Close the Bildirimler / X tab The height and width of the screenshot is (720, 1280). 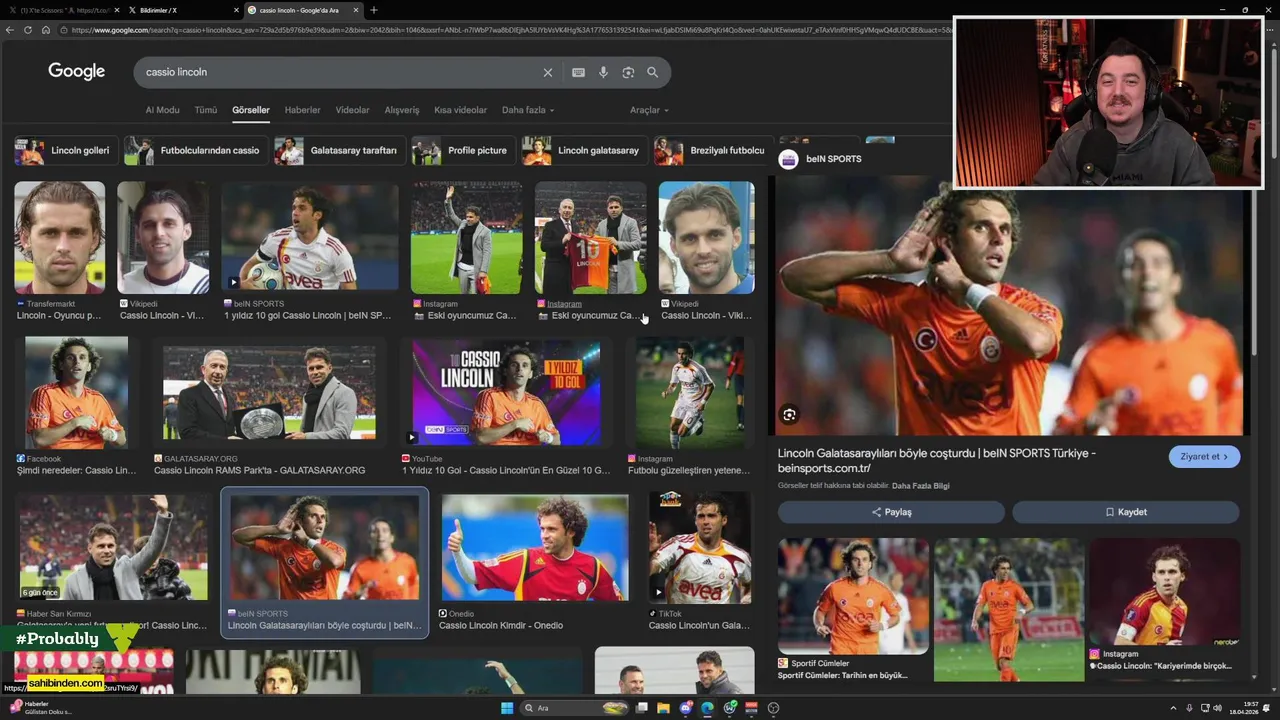pos(237,10)
